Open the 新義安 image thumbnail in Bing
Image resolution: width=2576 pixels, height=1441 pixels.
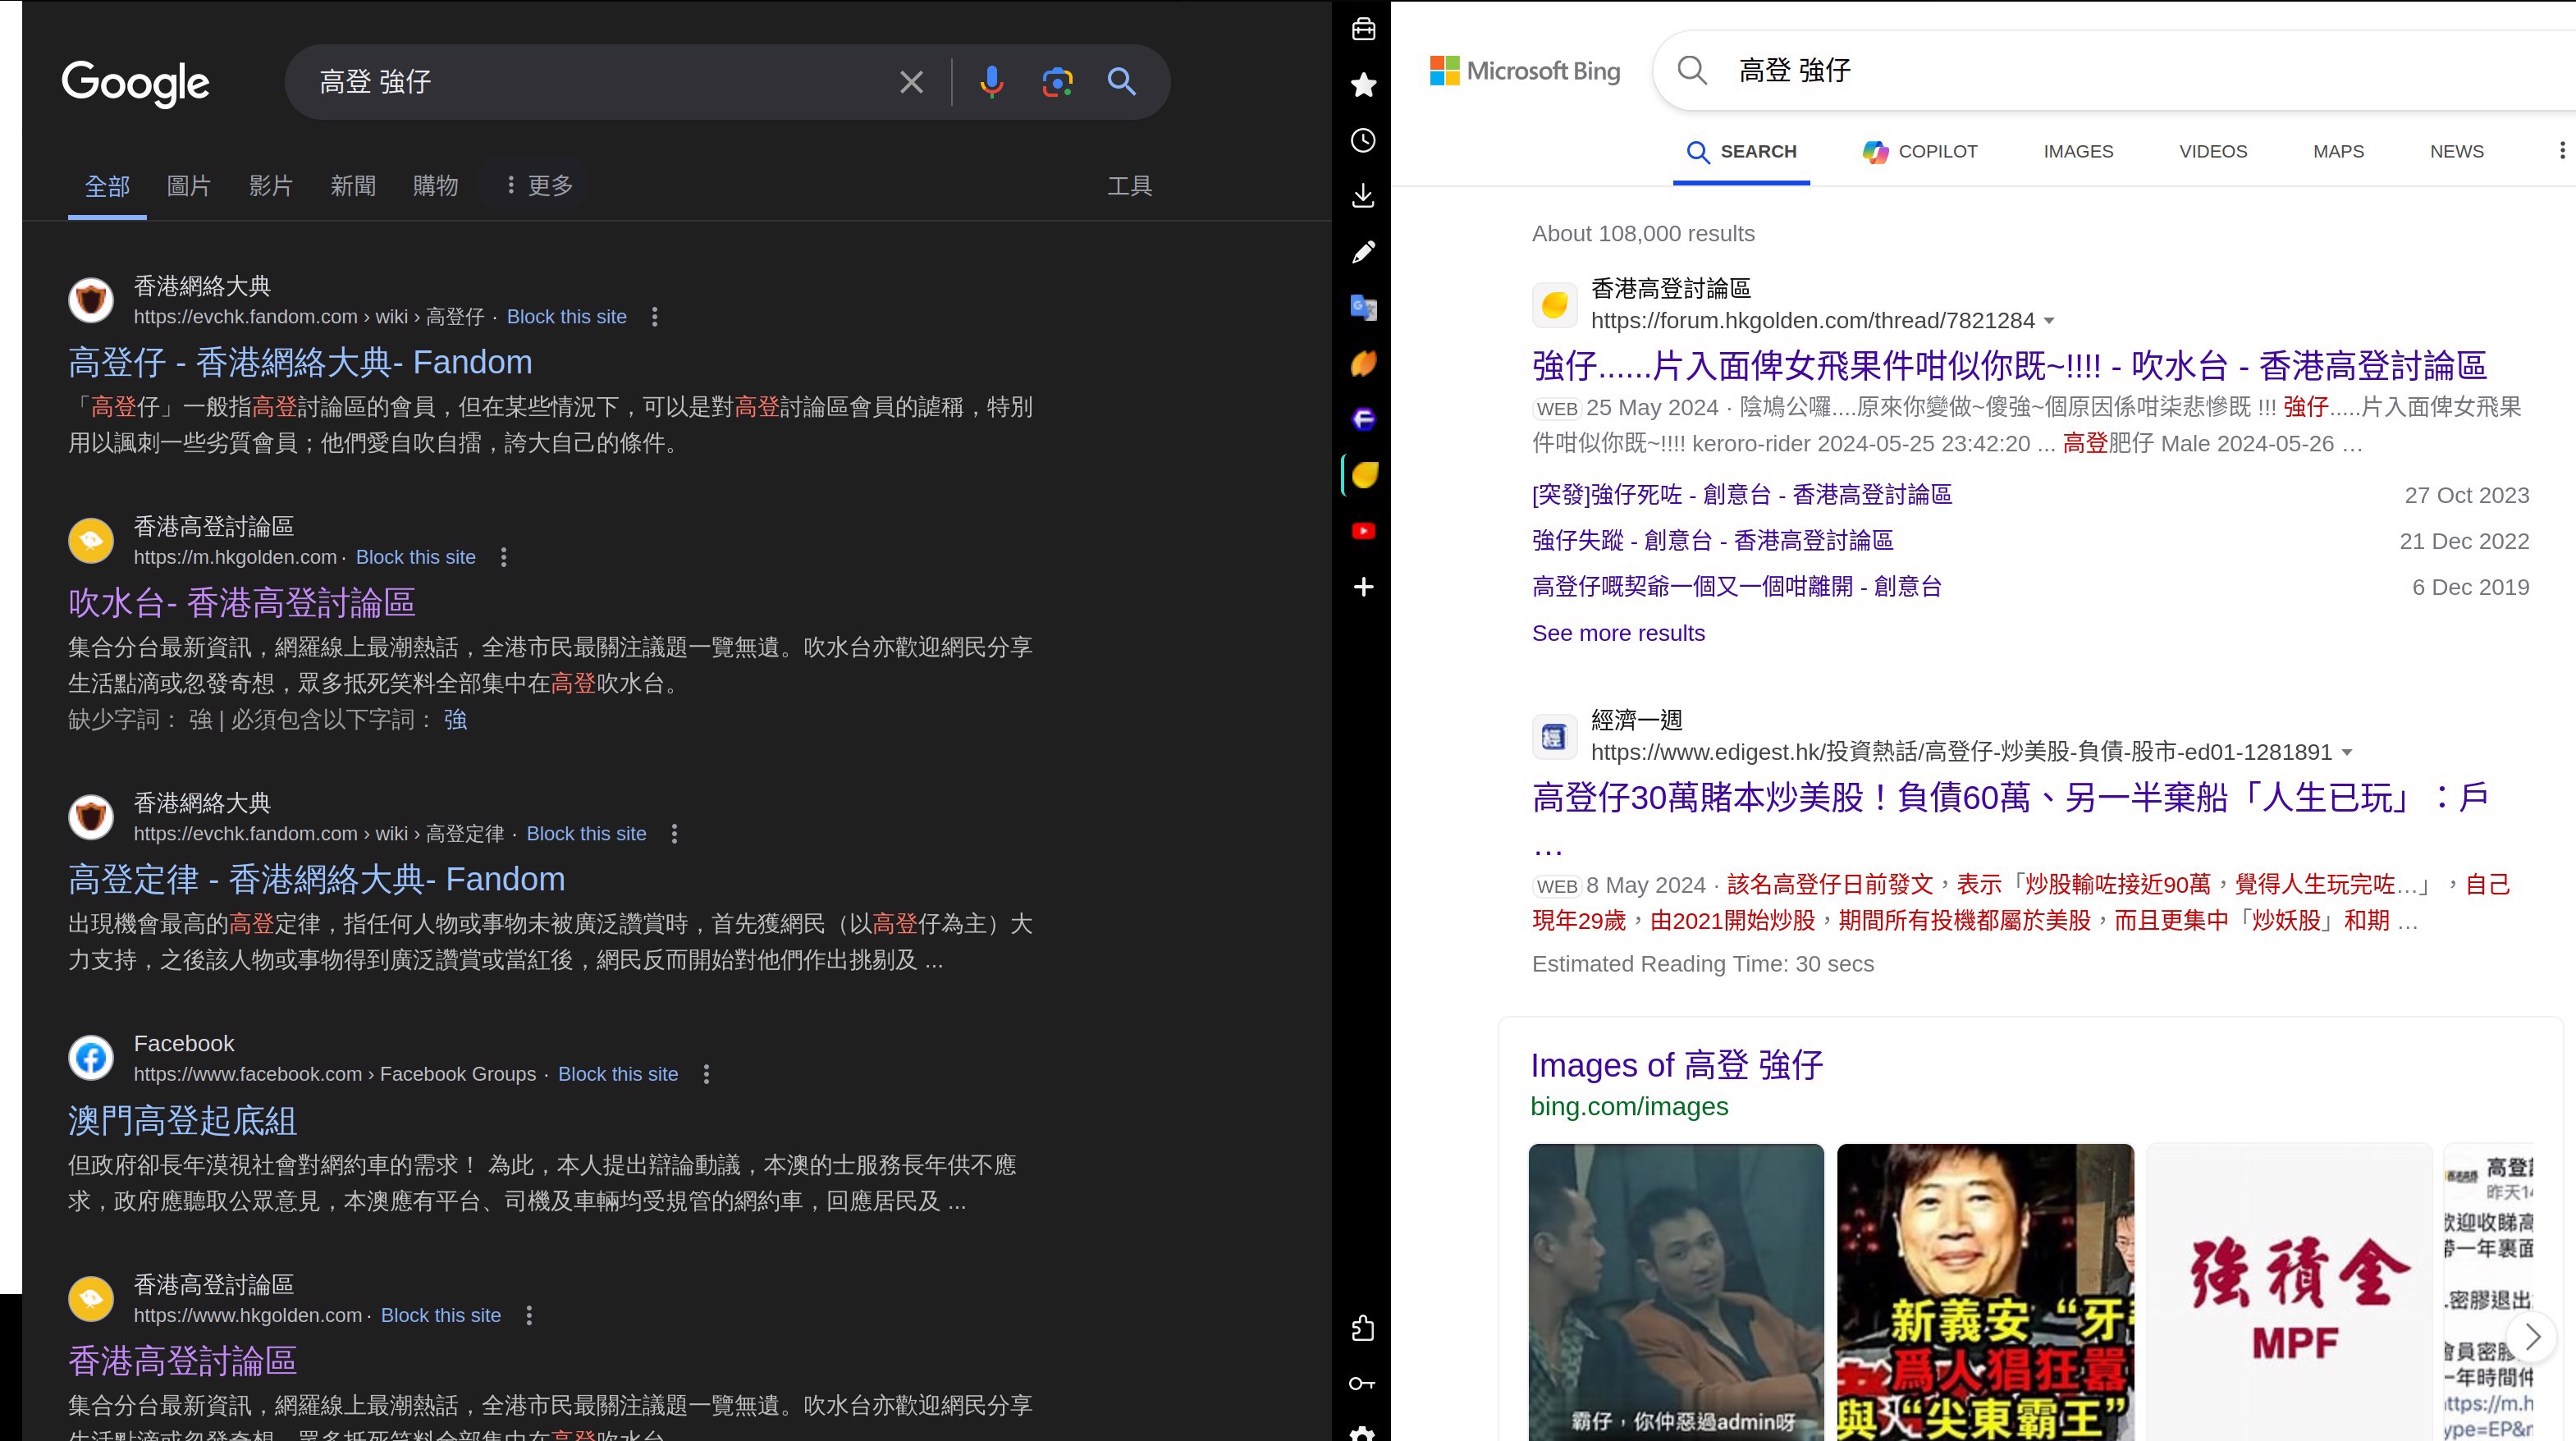pyautogui.click(x=1985, y=1292)
